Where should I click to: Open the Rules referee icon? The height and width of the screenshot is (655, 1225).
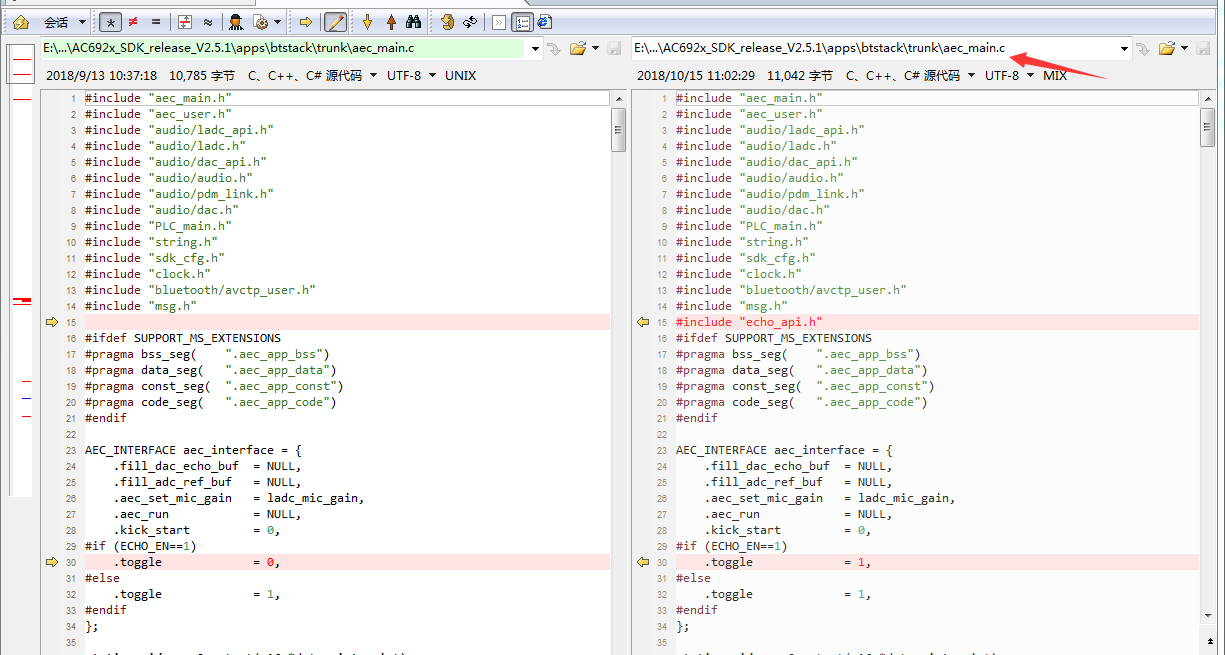click(x=236, y=21)
